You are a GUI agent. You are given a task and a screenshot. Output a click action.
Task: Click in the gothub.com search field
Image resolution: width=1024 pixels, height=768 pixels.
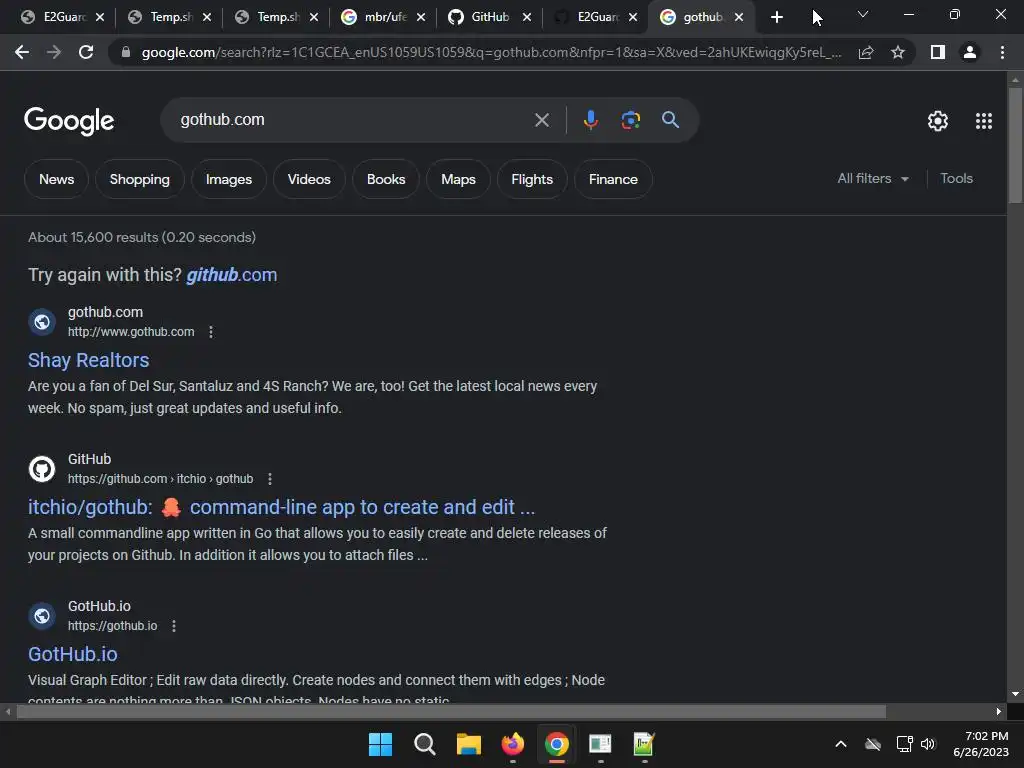(x=353, y=120)
